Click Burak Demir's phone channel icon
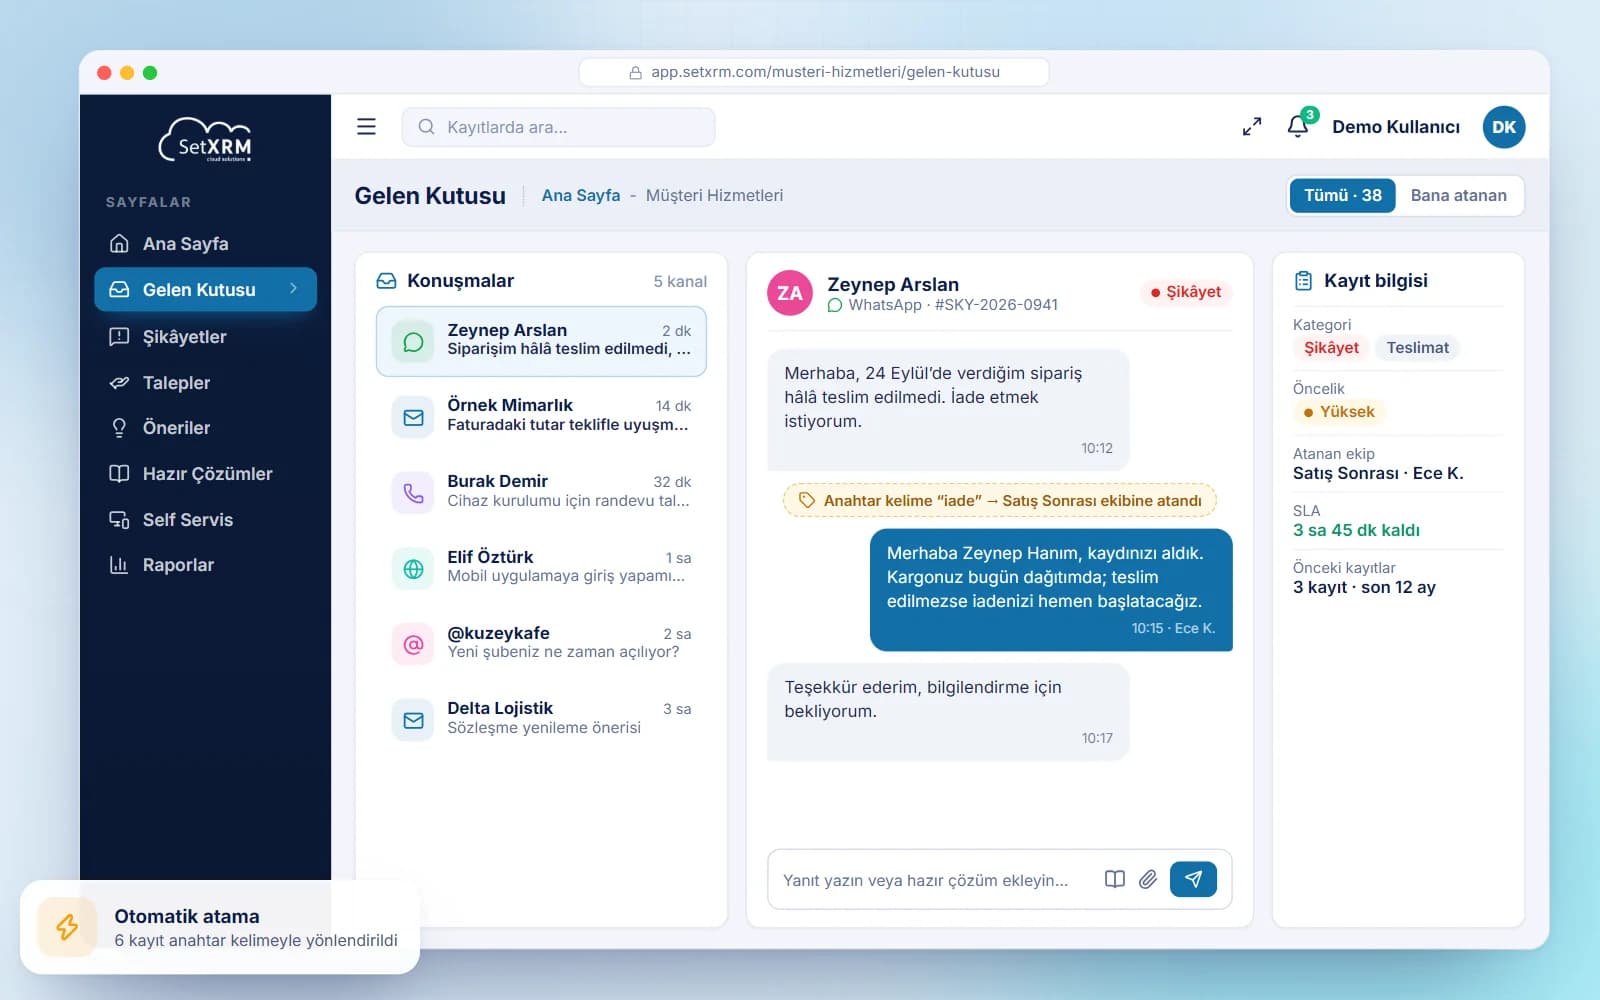Screen dimensions: 1600x1000 tap(413, 493)
